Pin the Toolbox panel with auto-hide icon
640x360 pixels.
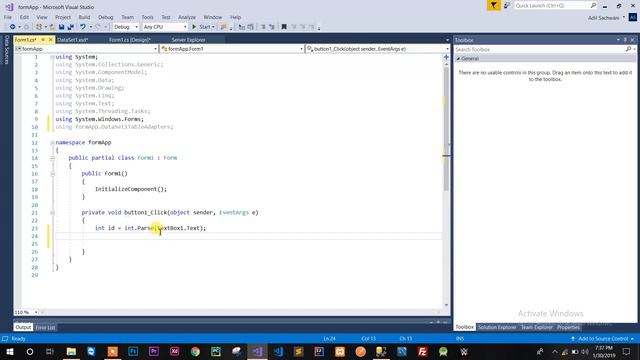coord(625,40)
